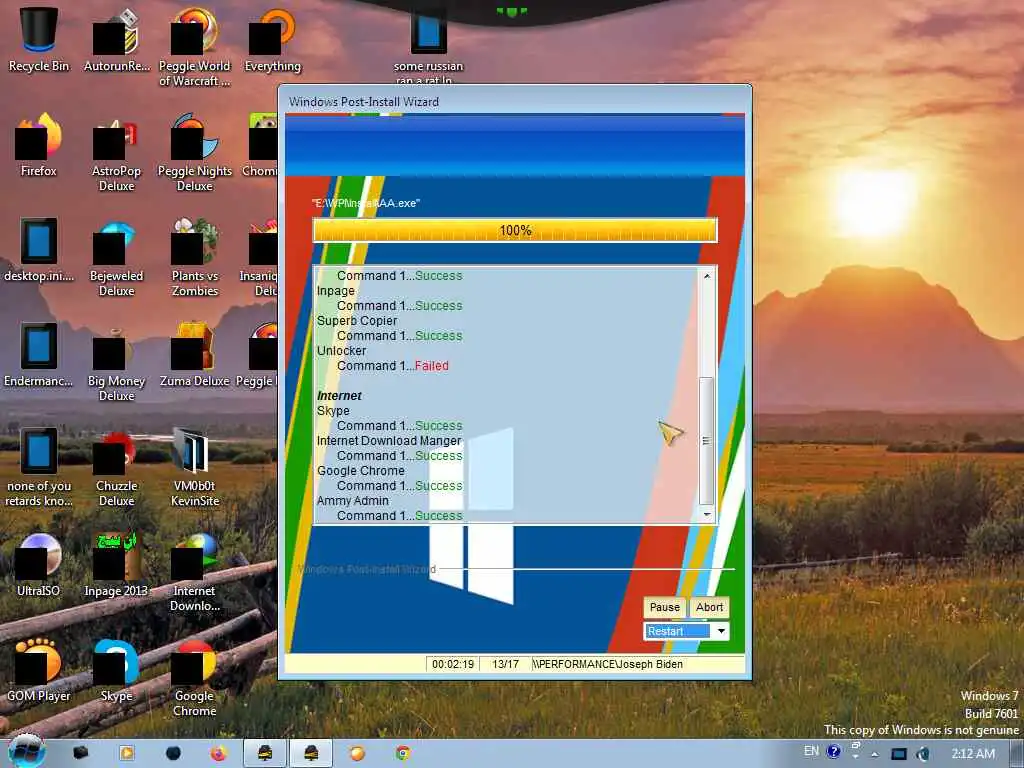
Task: Click 'Unlocker' in the install log
Action: pyautogui.click(x=342, y=351)
